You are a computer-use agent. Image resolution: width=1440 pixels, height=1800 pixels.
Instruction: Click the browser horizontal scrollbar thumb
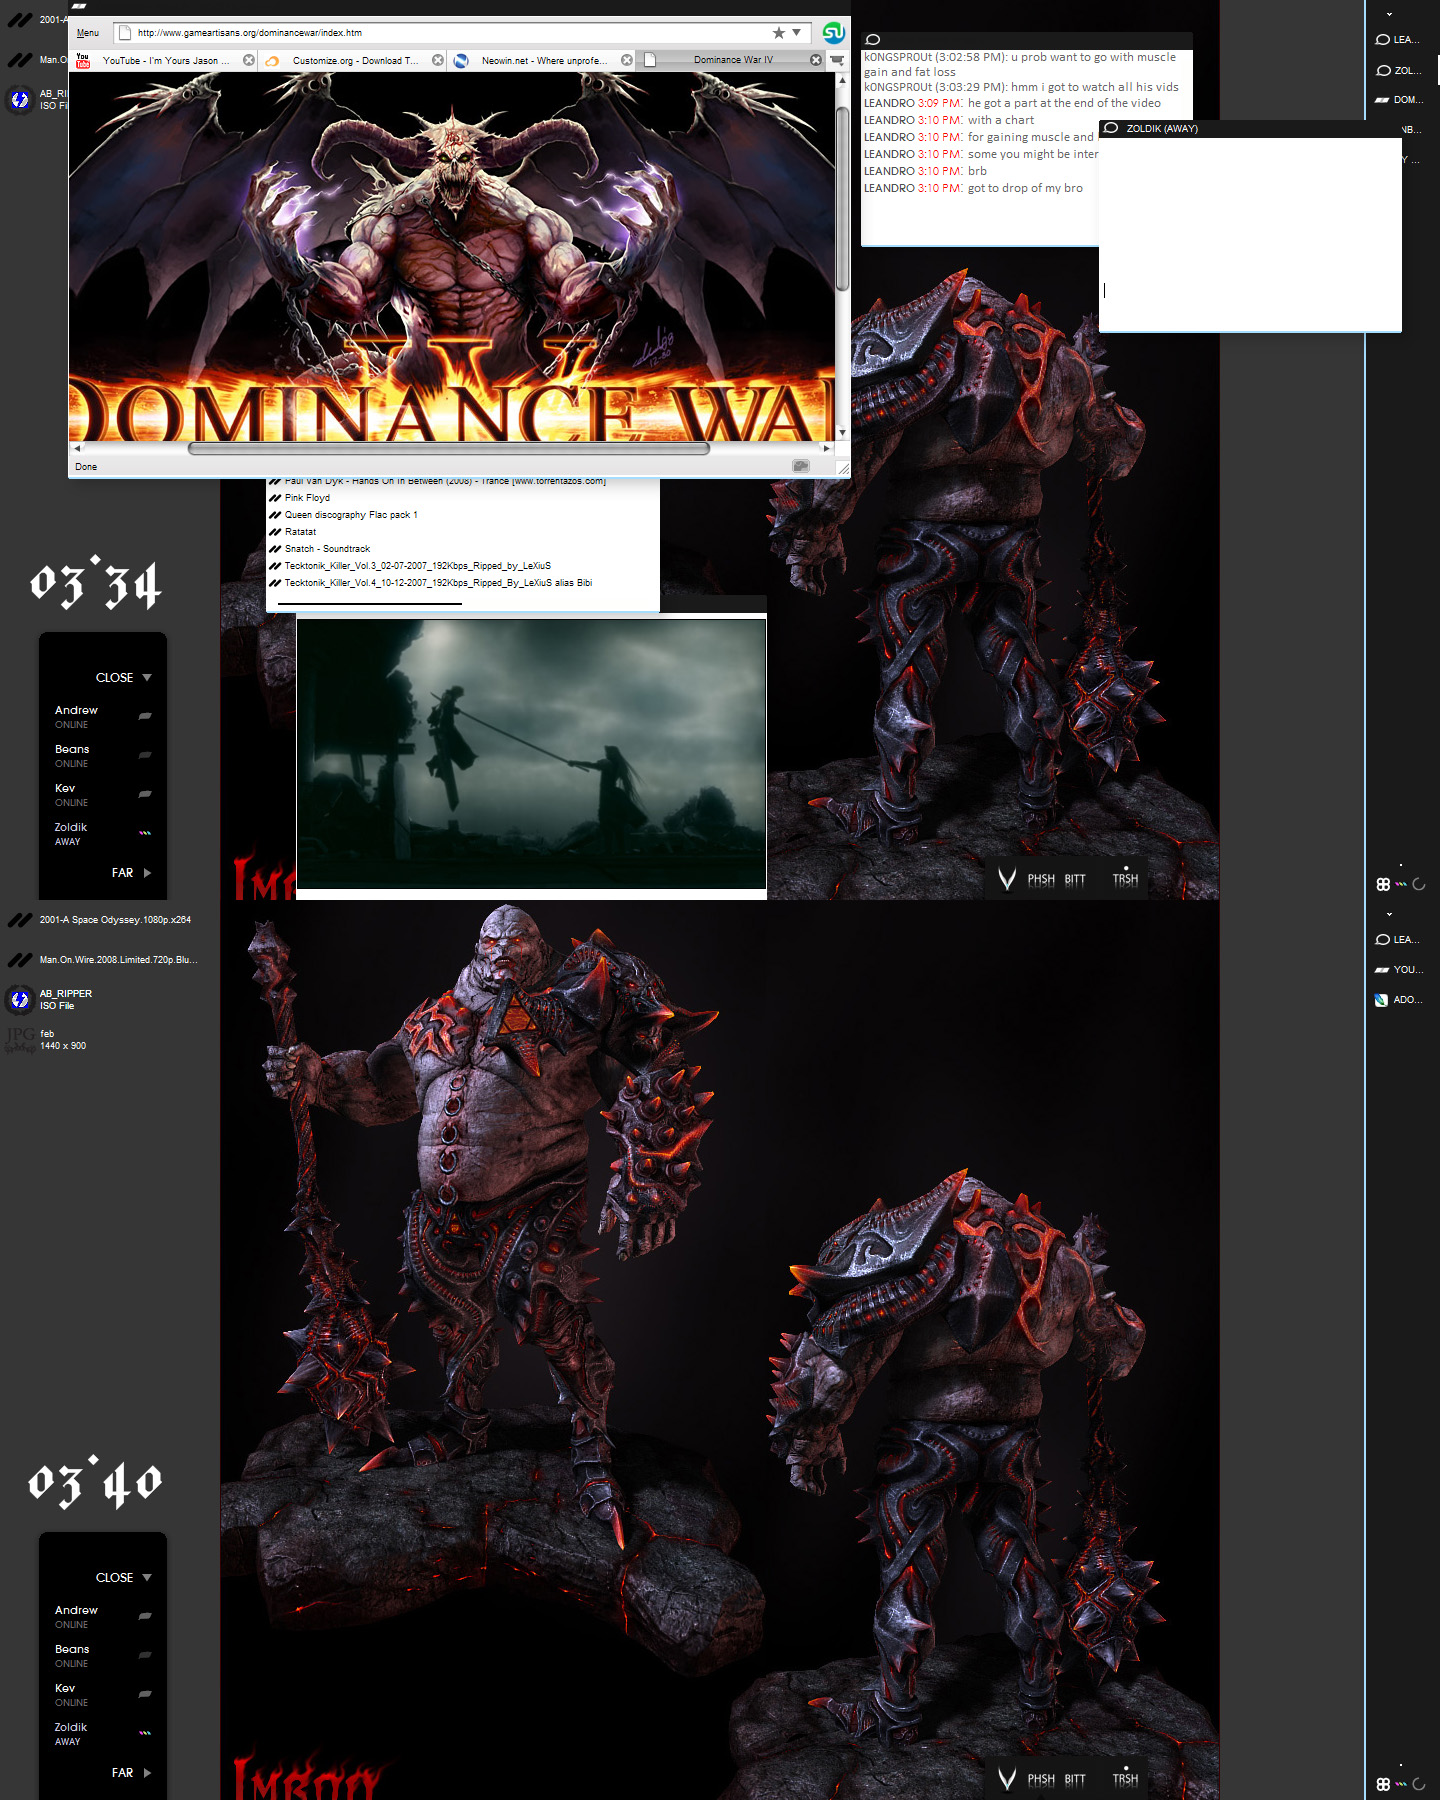(448, 449)
